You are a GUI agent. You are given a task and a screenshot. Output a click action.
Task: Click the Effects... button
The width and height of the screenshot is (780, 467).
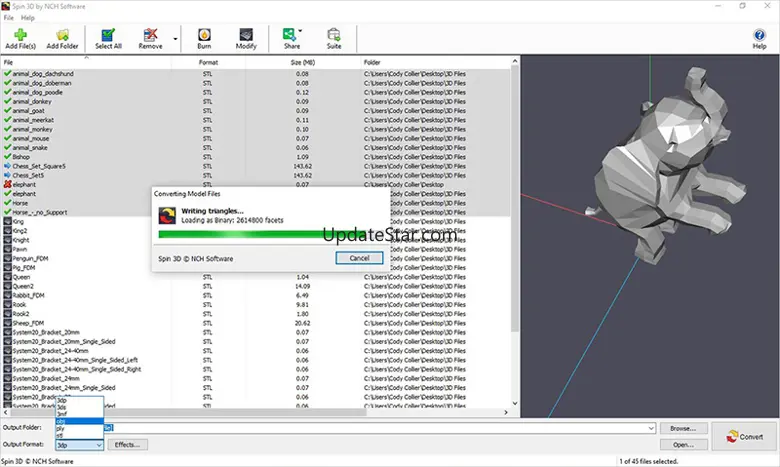(x=127, y=444)
